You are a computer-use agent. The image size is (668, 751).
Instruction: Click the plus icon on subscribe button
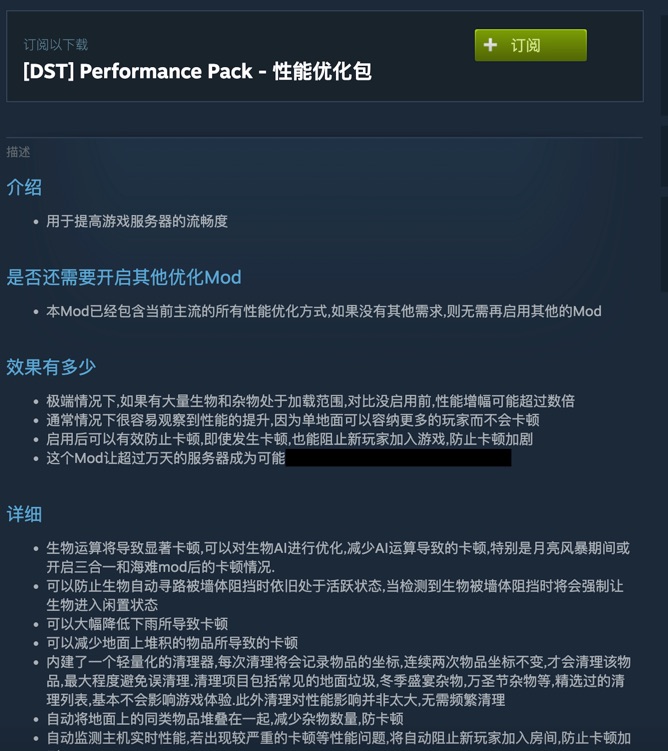490,45
